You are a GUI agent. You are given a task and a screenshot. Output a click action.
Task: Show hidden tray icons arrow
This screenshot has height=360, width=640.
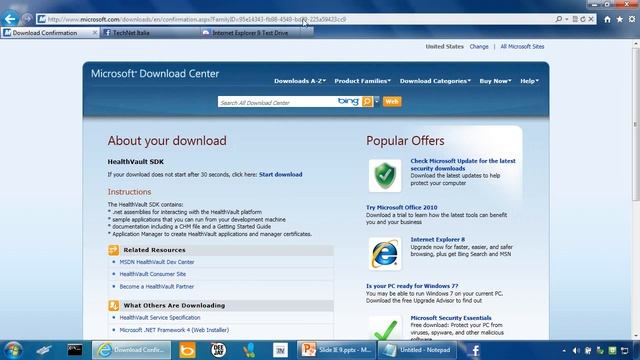(x=564, y=351)
